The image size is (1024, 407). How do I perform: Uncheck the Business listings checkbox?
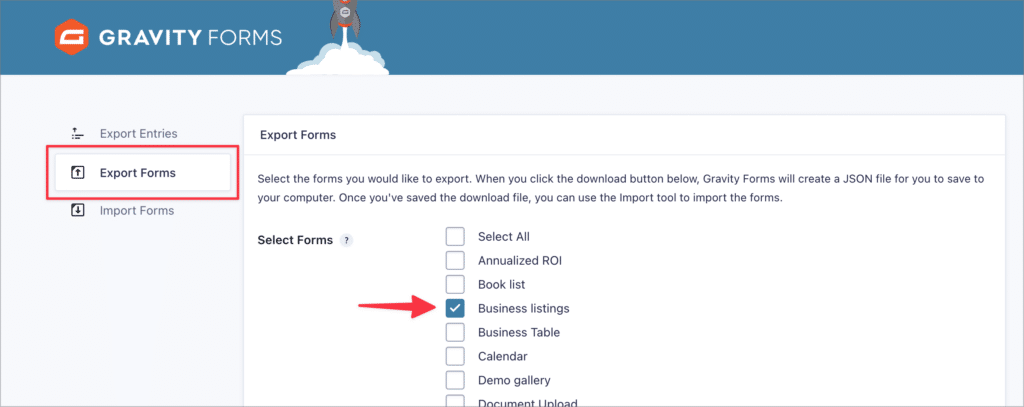(455, 308)
